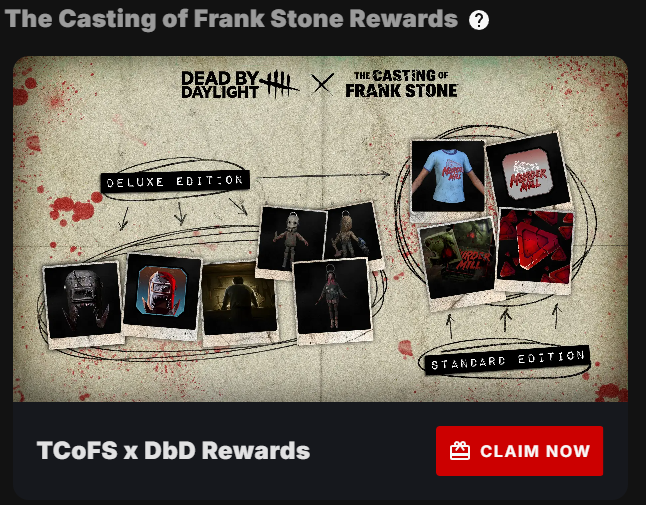Select the burlap doll charm photo

pos(351,232)
